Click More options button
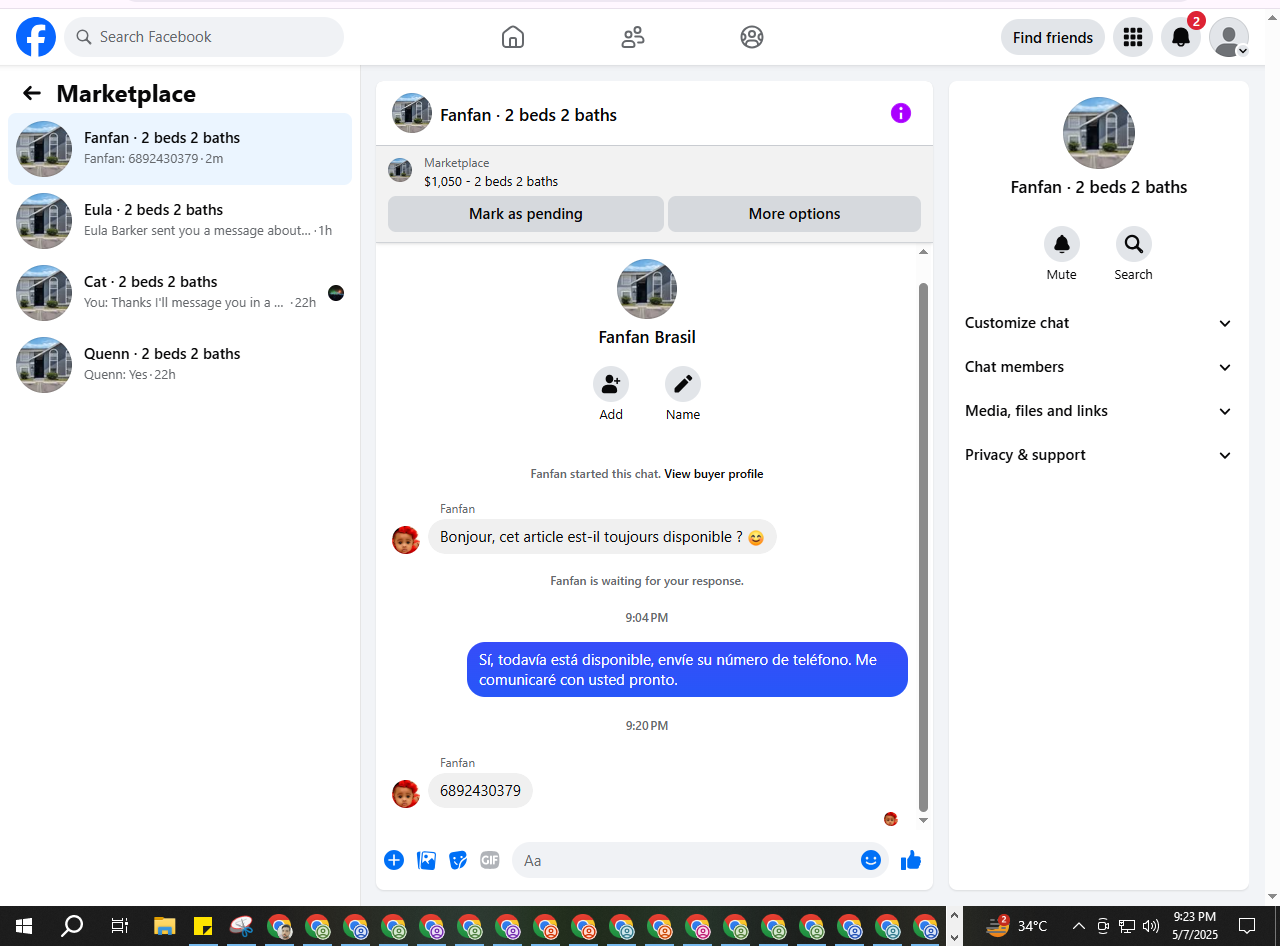Image resolution: width=1280 pixels, height=946 pixels. coord(794,214)
